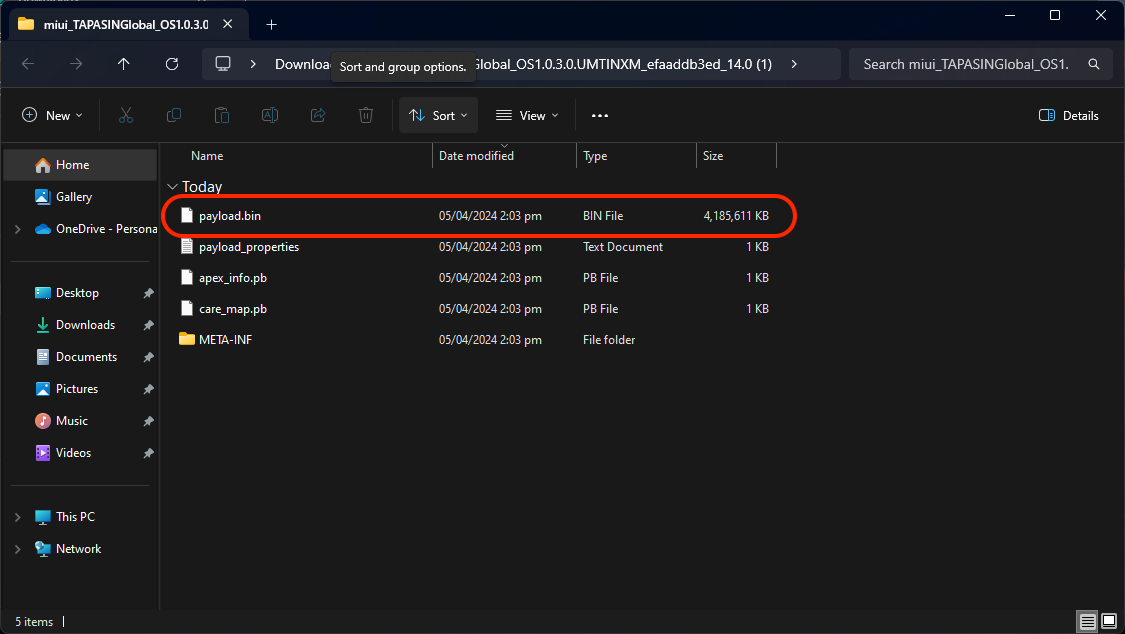This screenshot has width=1125, height=634.
Task: Open the View dropdown menu
Action: (527, 115)
